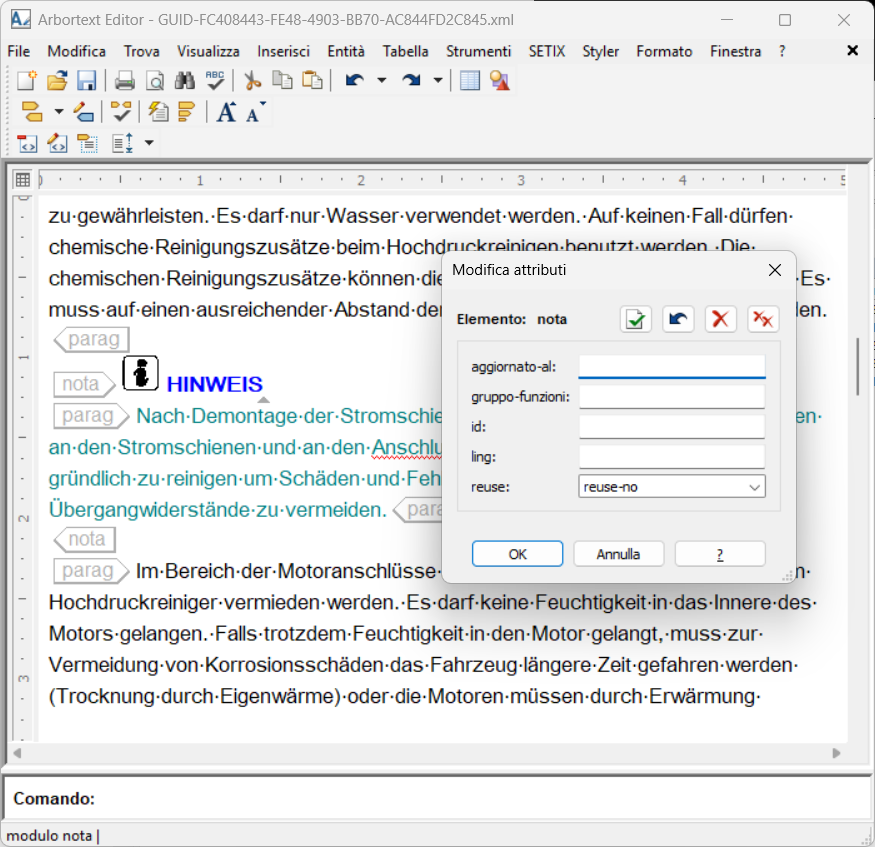Click the line spacing icon with vertical arrows
This screenshot has height=847, width=875.
click(123, 143)
